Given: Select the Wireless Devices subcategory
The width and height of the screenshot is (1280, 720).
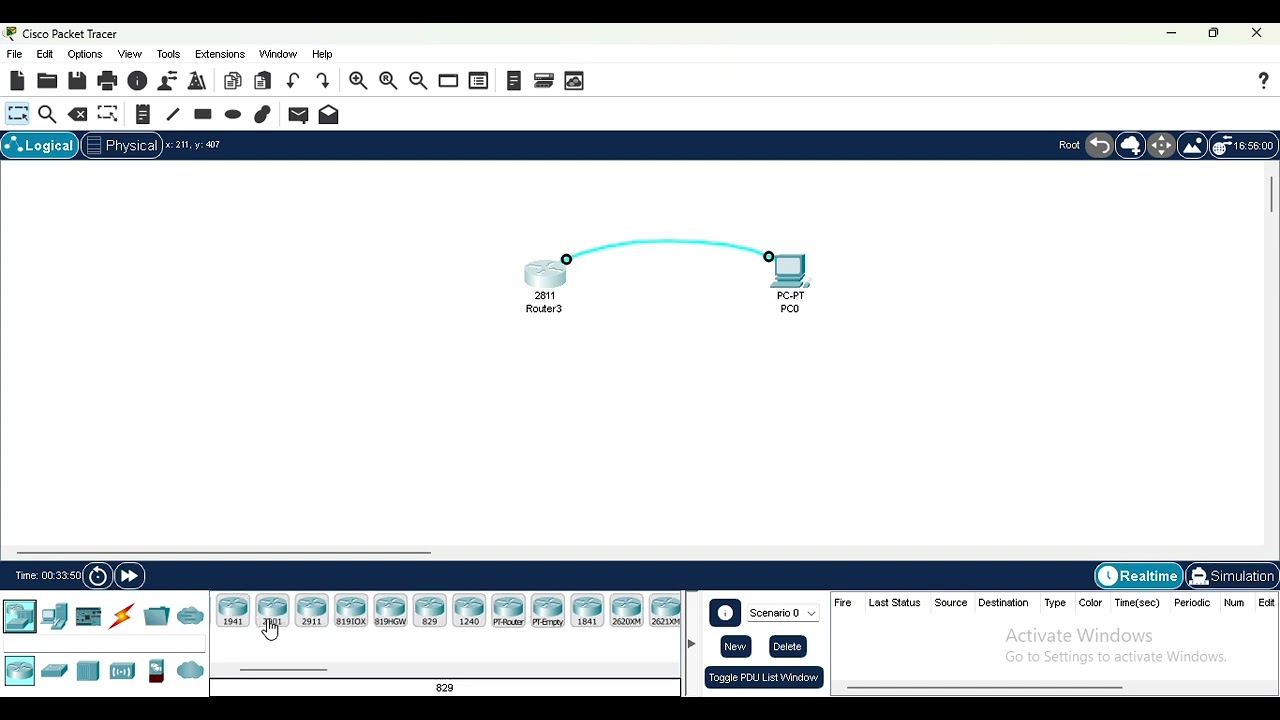Looking at the screenshot, I should [122, 670].
